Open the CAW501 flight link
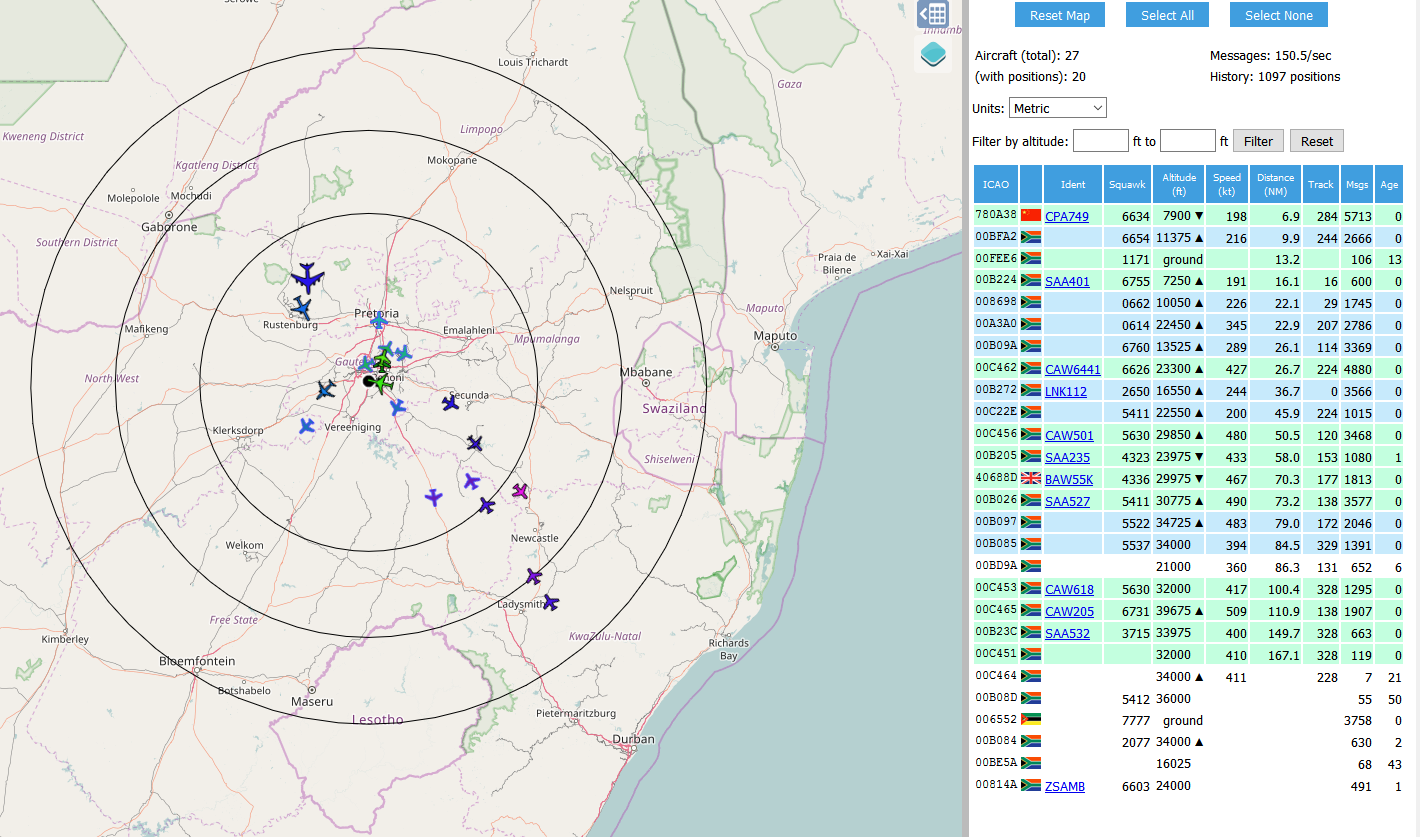Viewport: 1420px width, 837px height. point(1069,435)
